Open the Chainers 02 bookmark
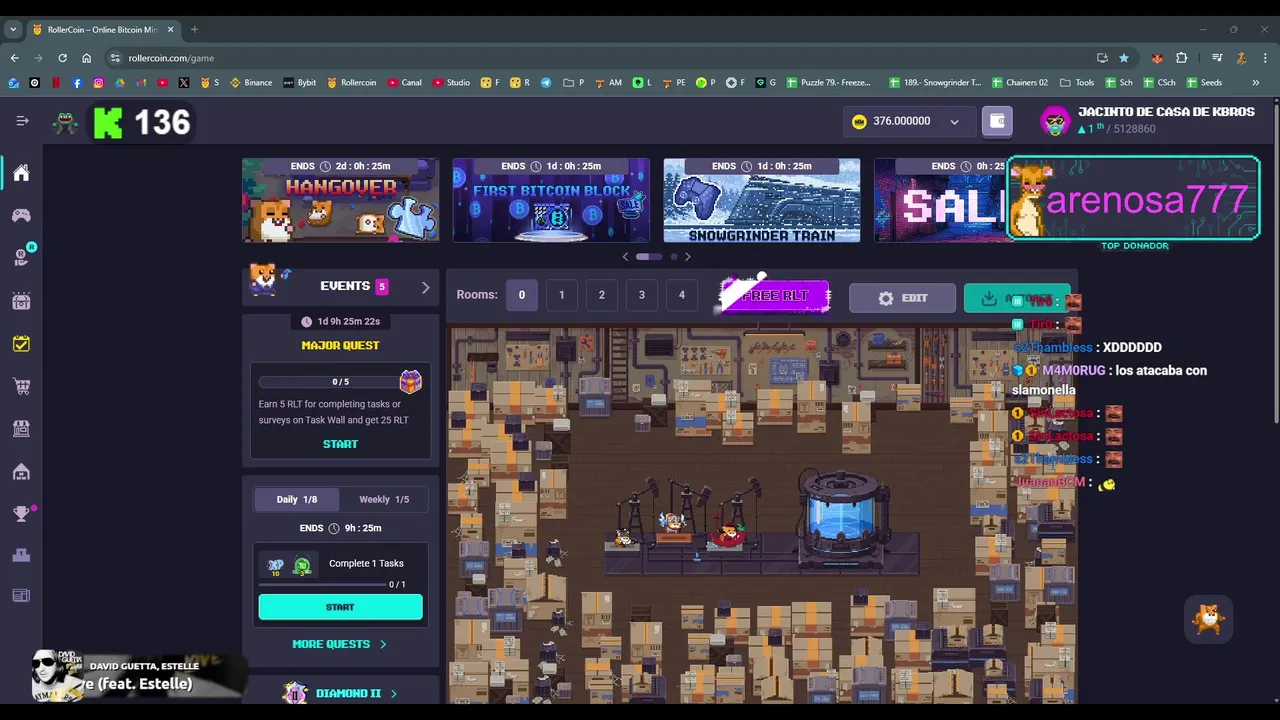 coord(1020,82)
